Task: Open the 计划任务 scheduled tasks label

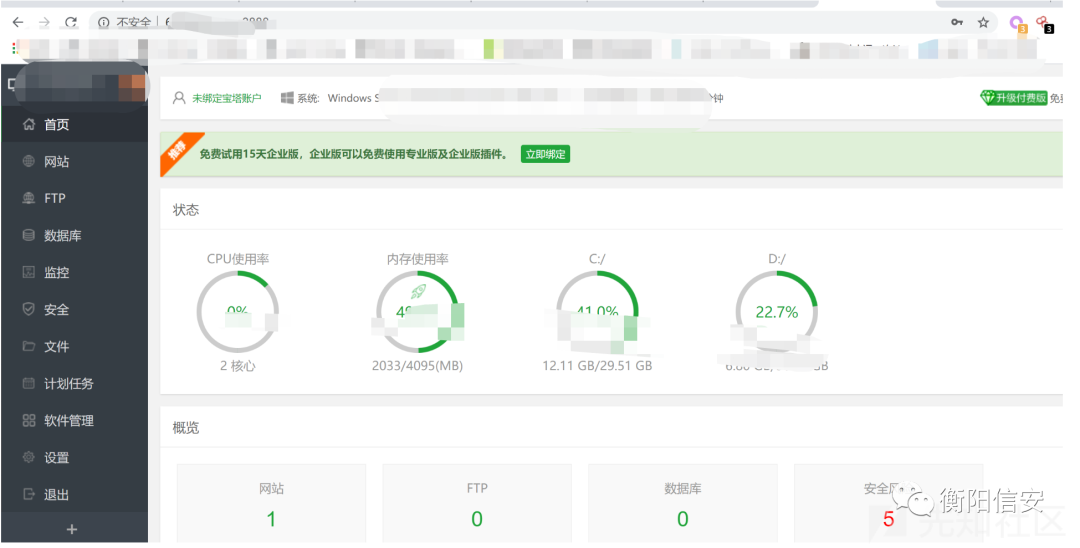Action: (x=69, y=384)
